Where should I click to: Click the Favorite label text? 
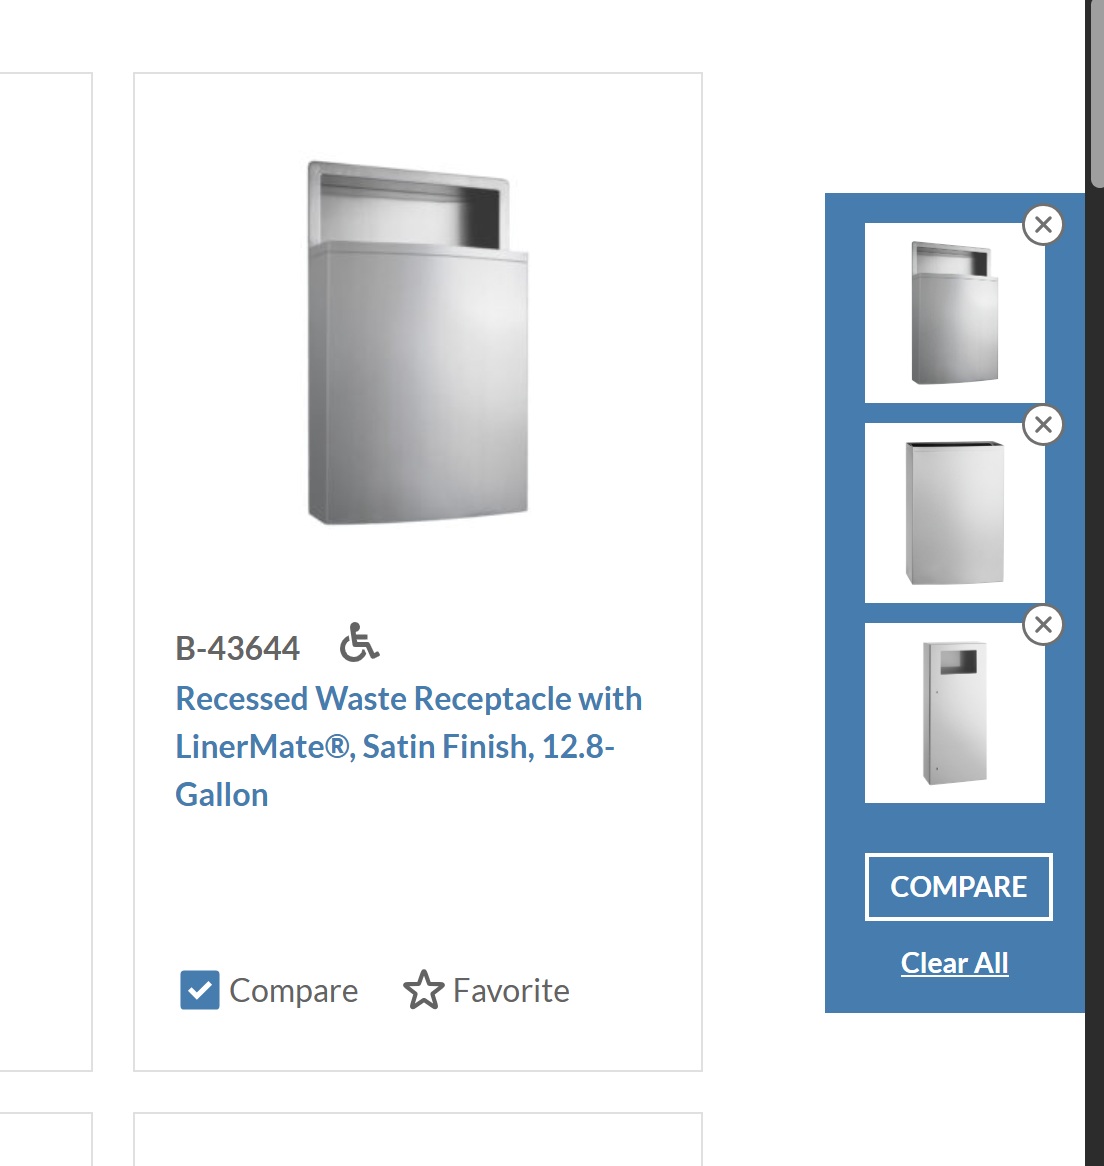click(511, 991)
